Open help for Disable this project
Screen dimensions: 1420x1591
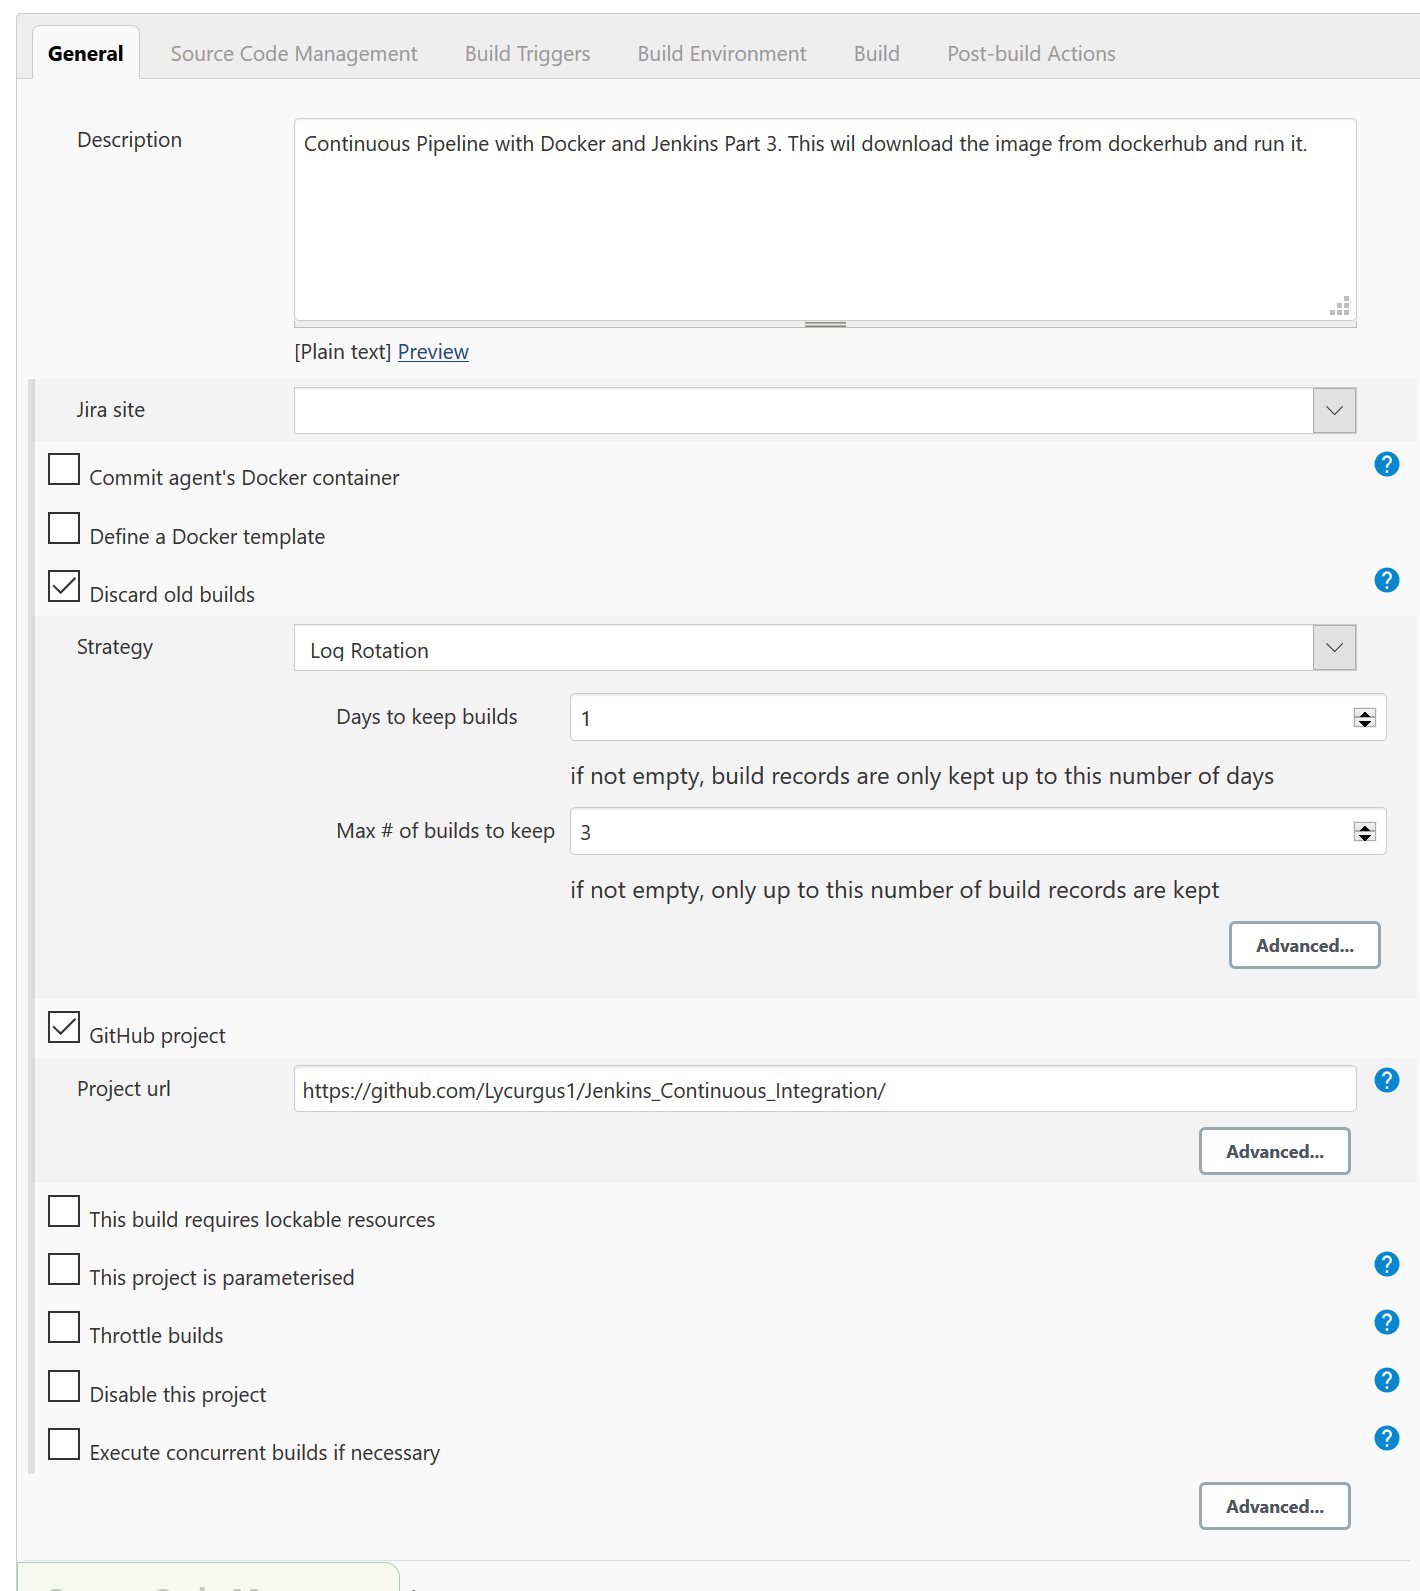(1386, 1380)
